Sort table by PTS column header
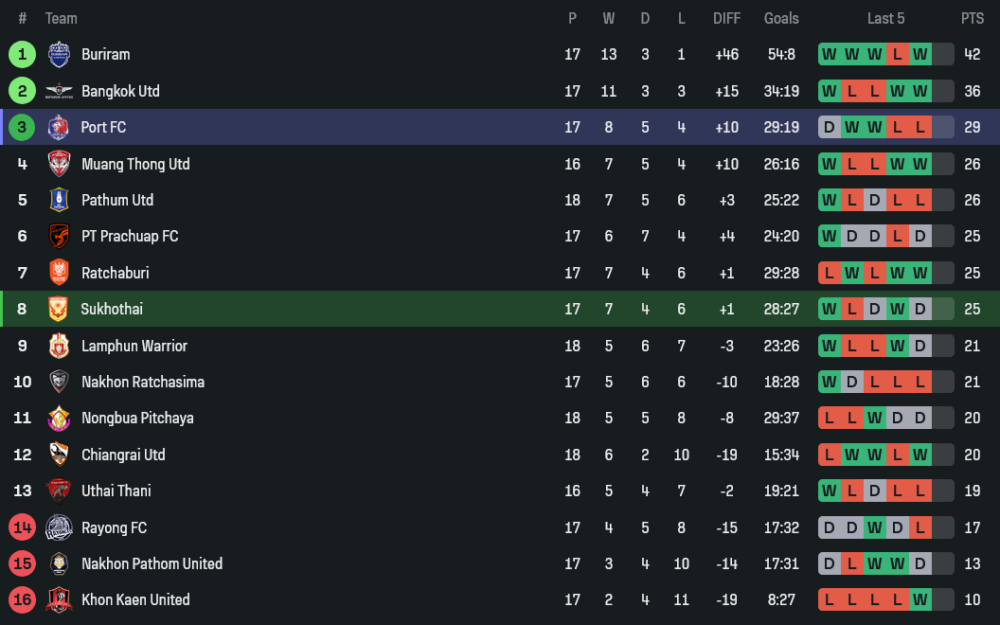The image size is (1000, 625). (x=972, y=18)
